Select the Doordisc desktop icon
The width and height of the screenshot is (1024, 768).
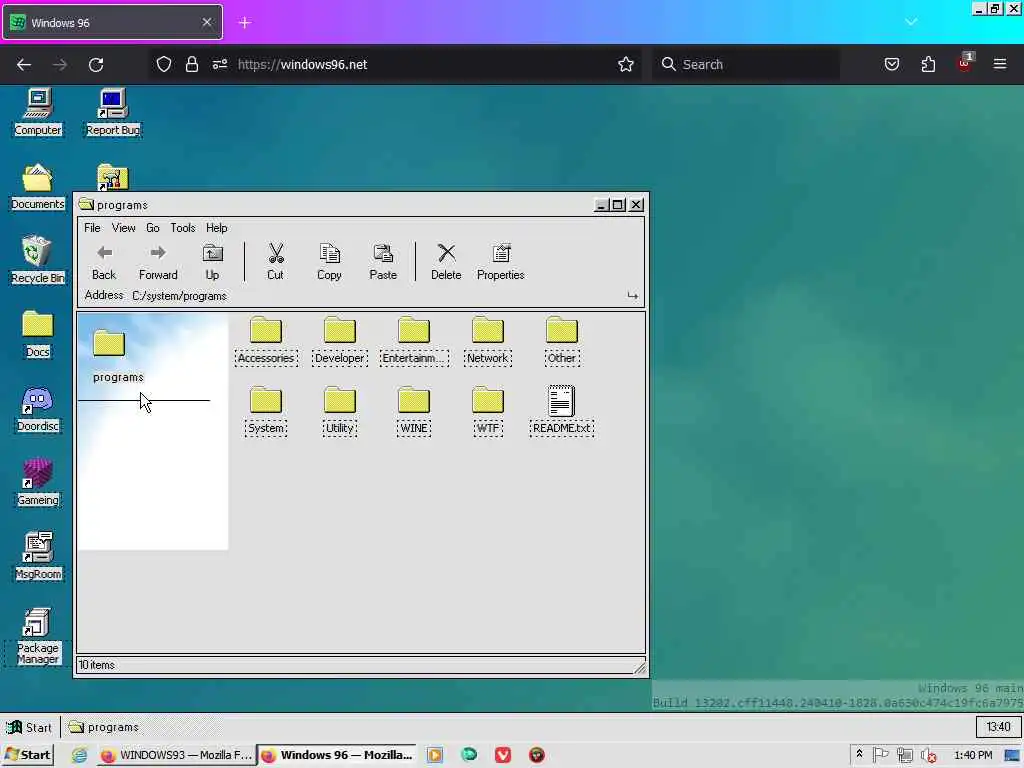pos(38,409)
